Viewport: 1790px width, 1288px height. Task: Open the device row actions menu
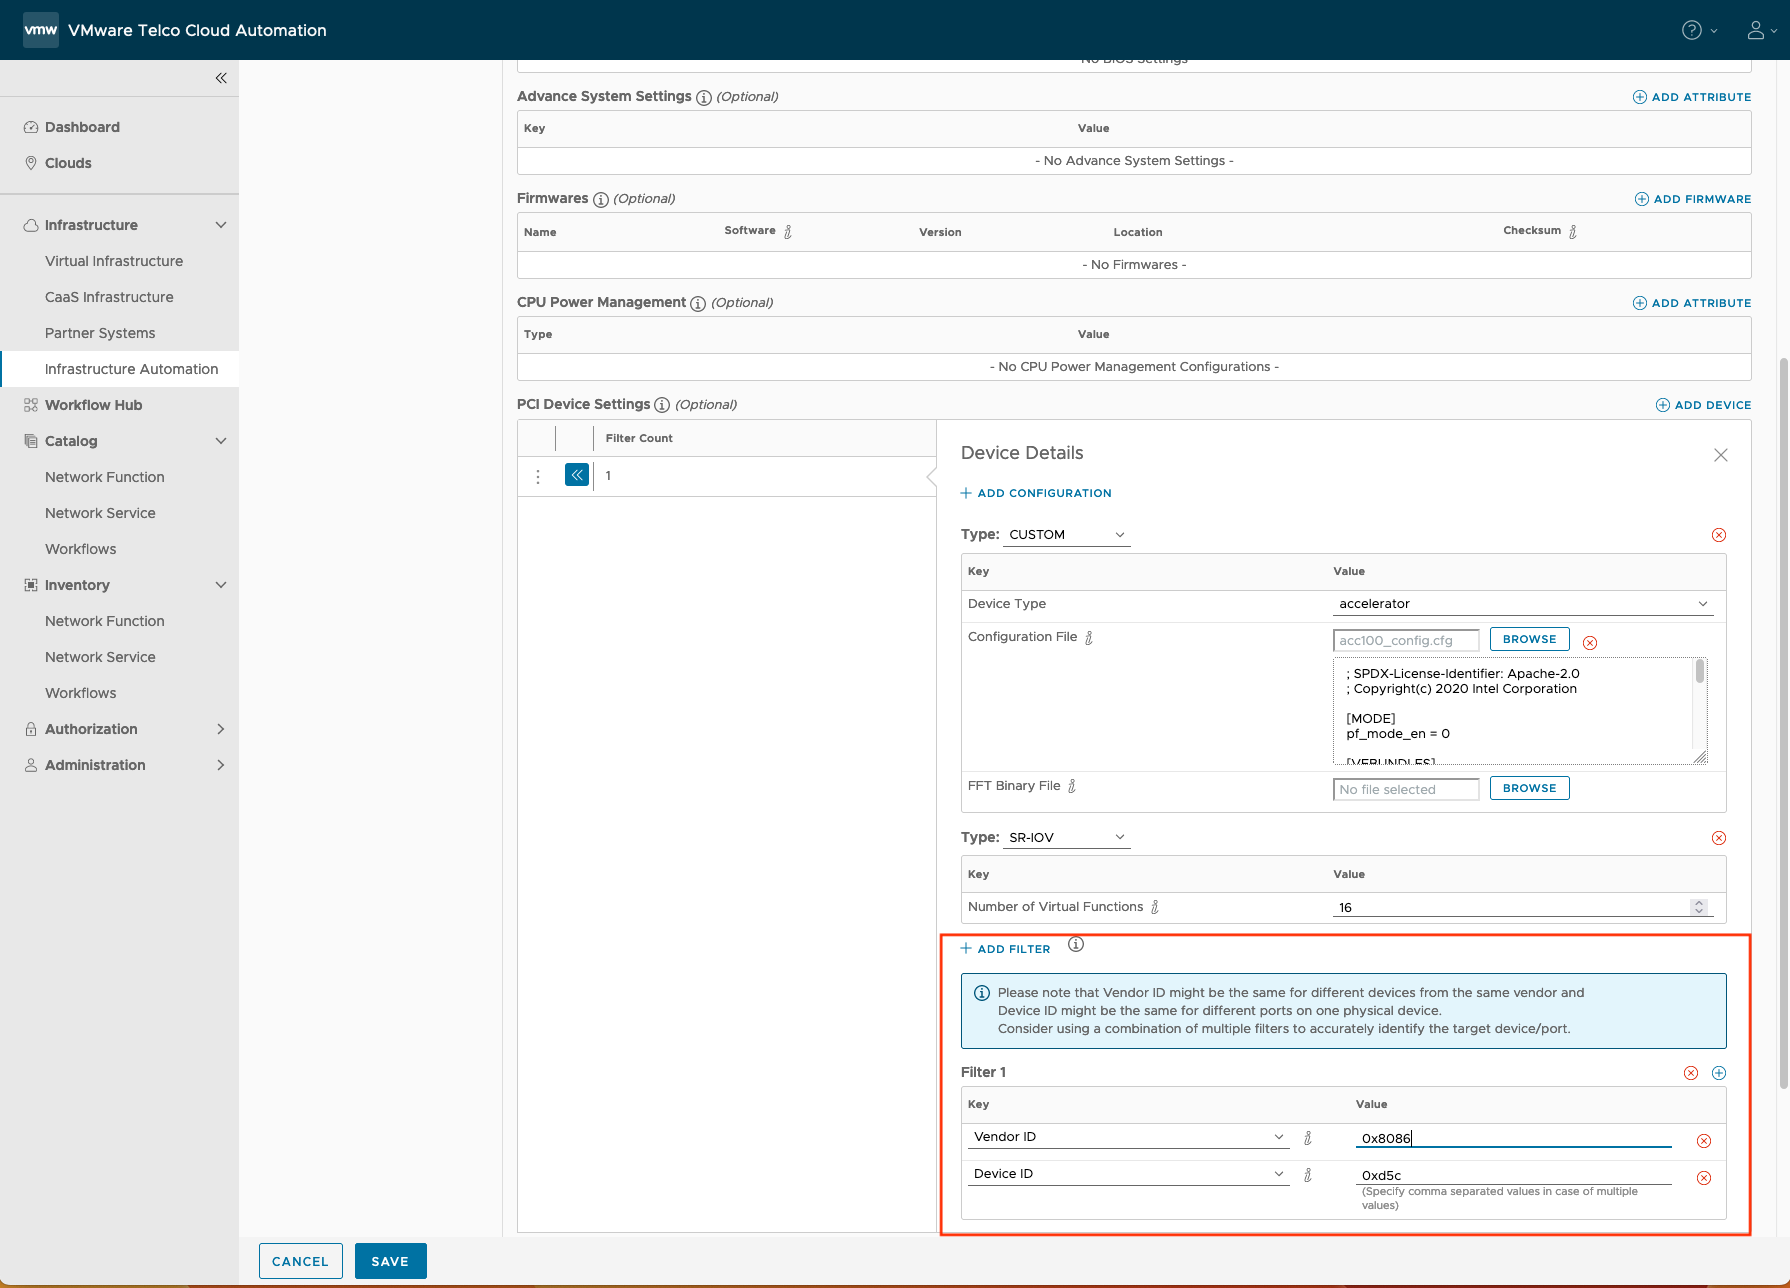(x=538, y=476)
